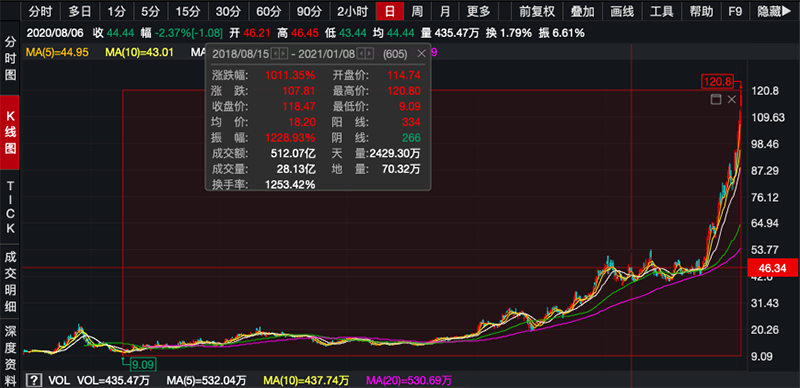The width and height of the screenshot is (800, 388).
Task: Close the interval statistics popup
Action: click(421, 53)
